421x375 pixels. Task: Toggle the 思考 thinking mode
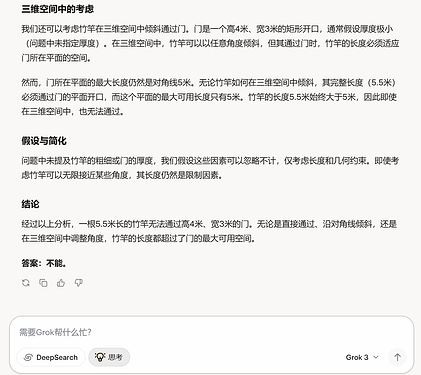(x=109, y=357)
